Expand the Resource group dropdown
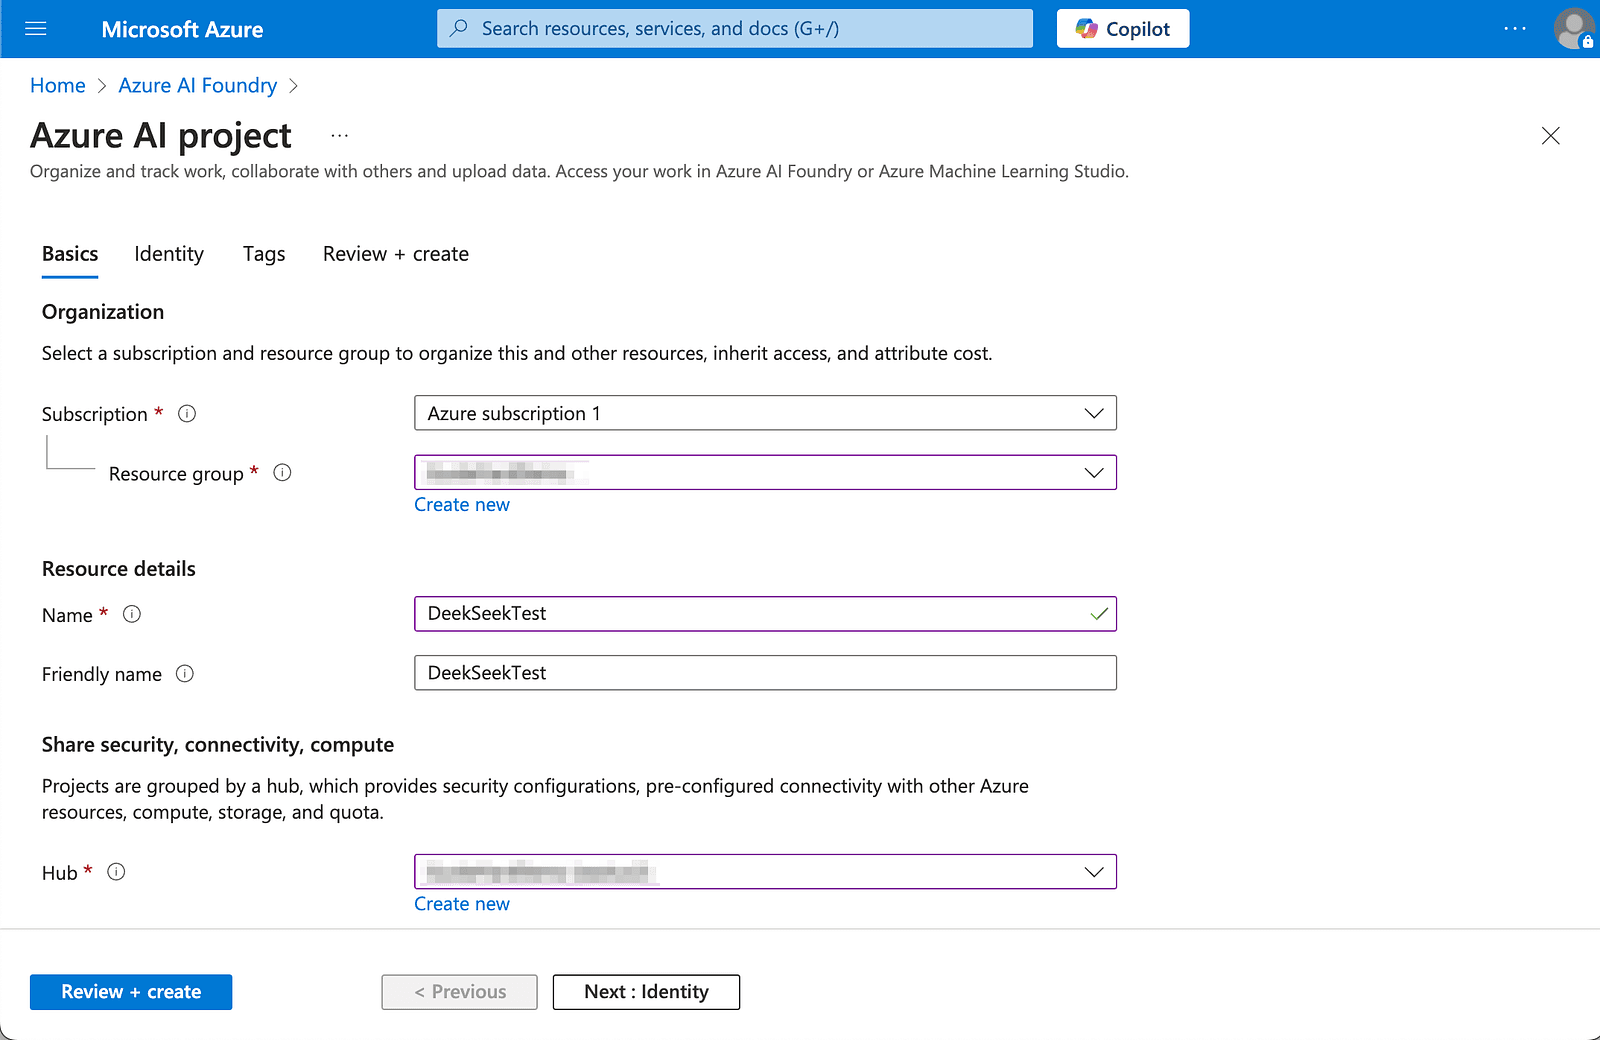The image size is (1600, 1040). (765, 472)
